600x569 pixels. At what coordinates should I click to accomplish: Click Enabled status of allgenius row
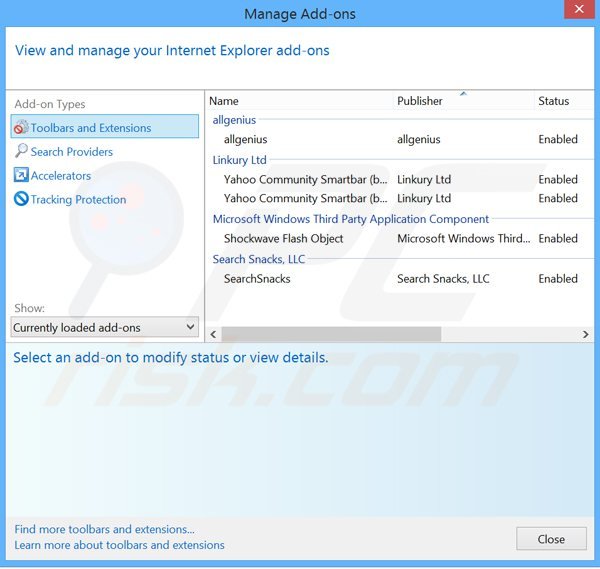click(558, 139)
